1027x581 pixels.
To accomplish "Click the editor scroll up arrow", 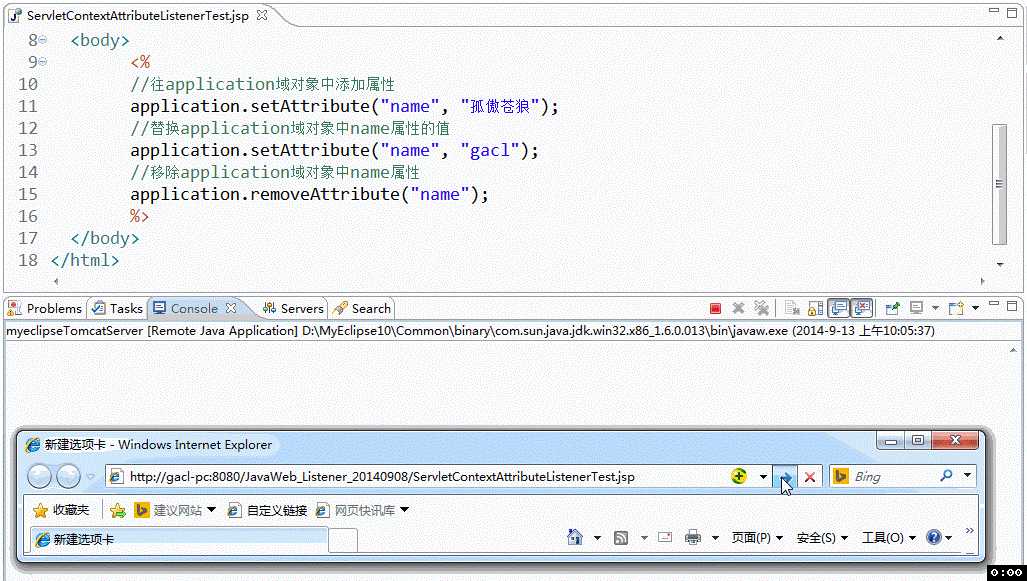I will [x=1000, y=39].
